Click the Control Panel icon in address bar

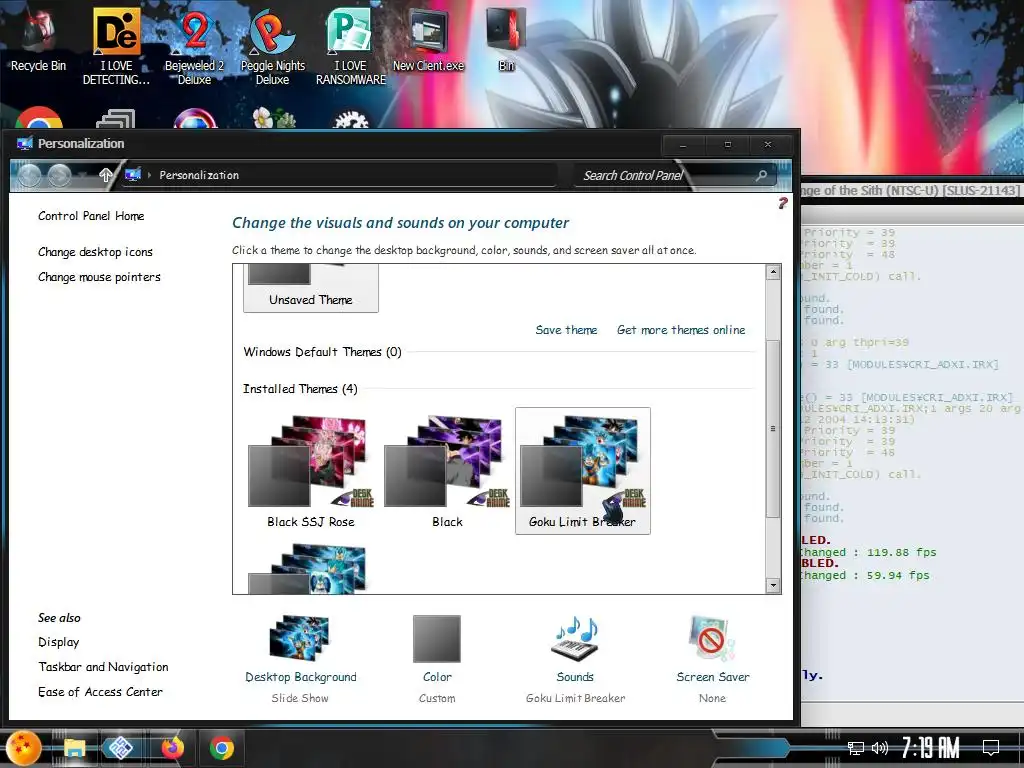[133, 174]
